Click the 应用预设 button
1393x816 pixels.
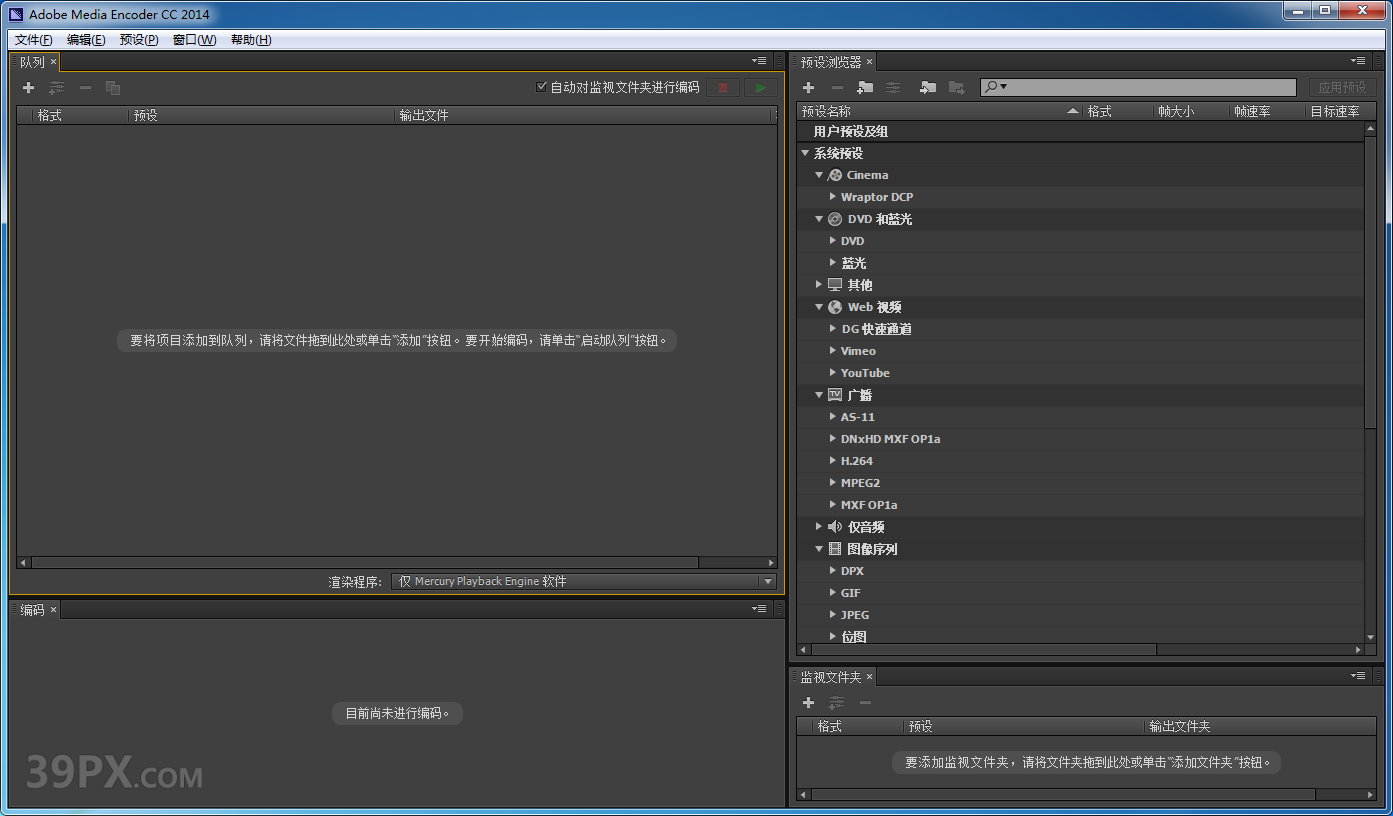(1343, 87)
